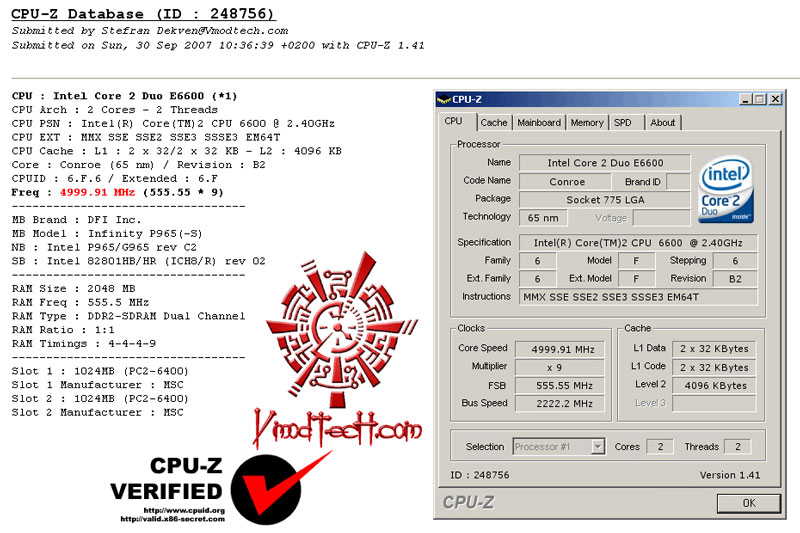The image size is (800, 533).
Task: Click the Multiplier value x 9
Action: pos(560,367)
